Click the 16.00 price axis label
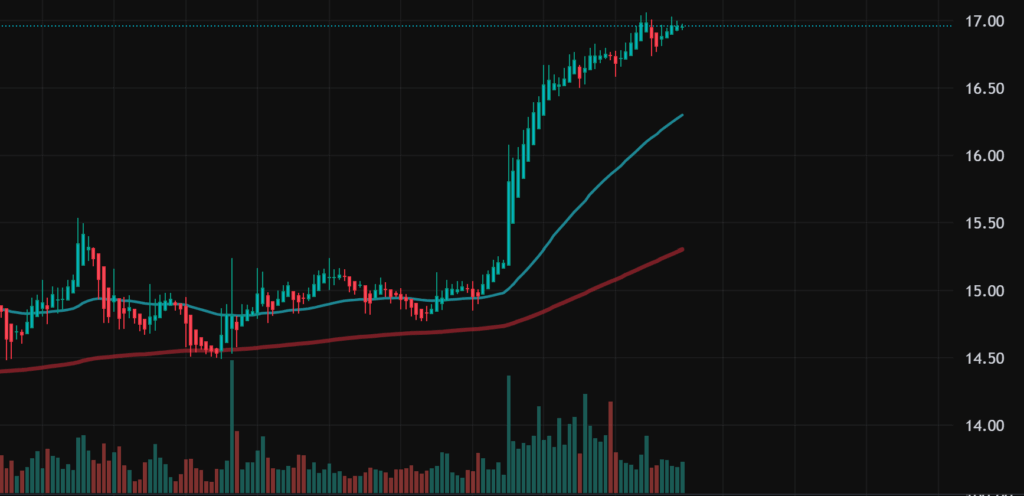The width and height of the screenshot is (1024, 496). [x=982, y=156]
